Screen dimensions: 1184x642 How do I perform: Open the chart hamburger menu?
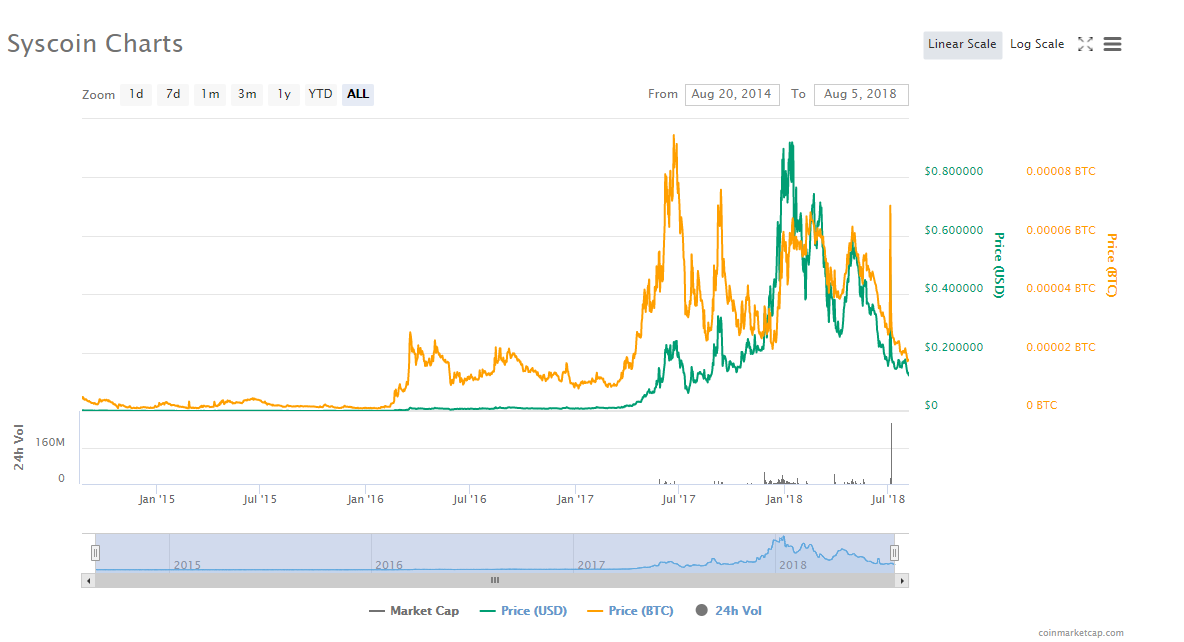pyautogui.click(x=1112, y=44)
